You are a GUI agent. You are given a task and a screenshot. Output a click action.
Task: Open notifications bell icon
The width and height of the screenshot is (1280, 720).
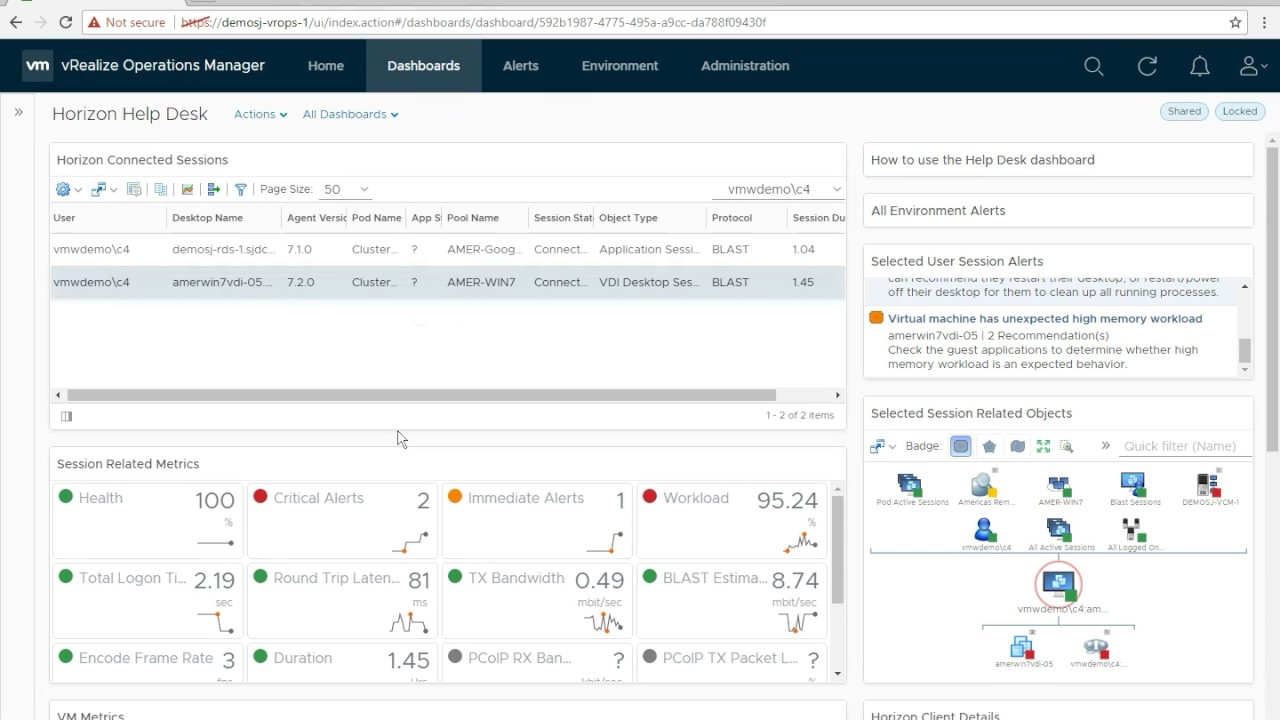click(x=1200, y=66)
